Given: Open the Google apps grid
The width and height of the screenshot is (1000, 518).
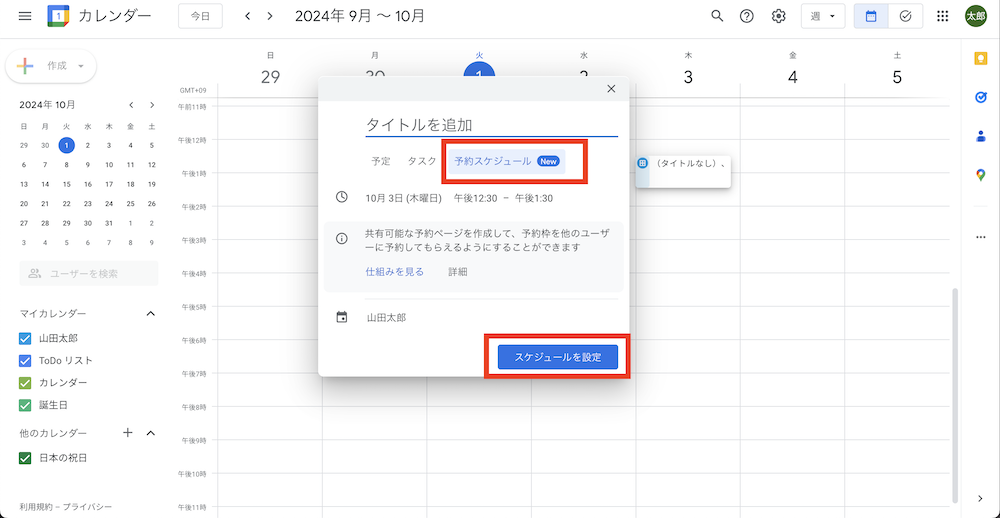Looking at the screenshot, I should tap(942, 16).
